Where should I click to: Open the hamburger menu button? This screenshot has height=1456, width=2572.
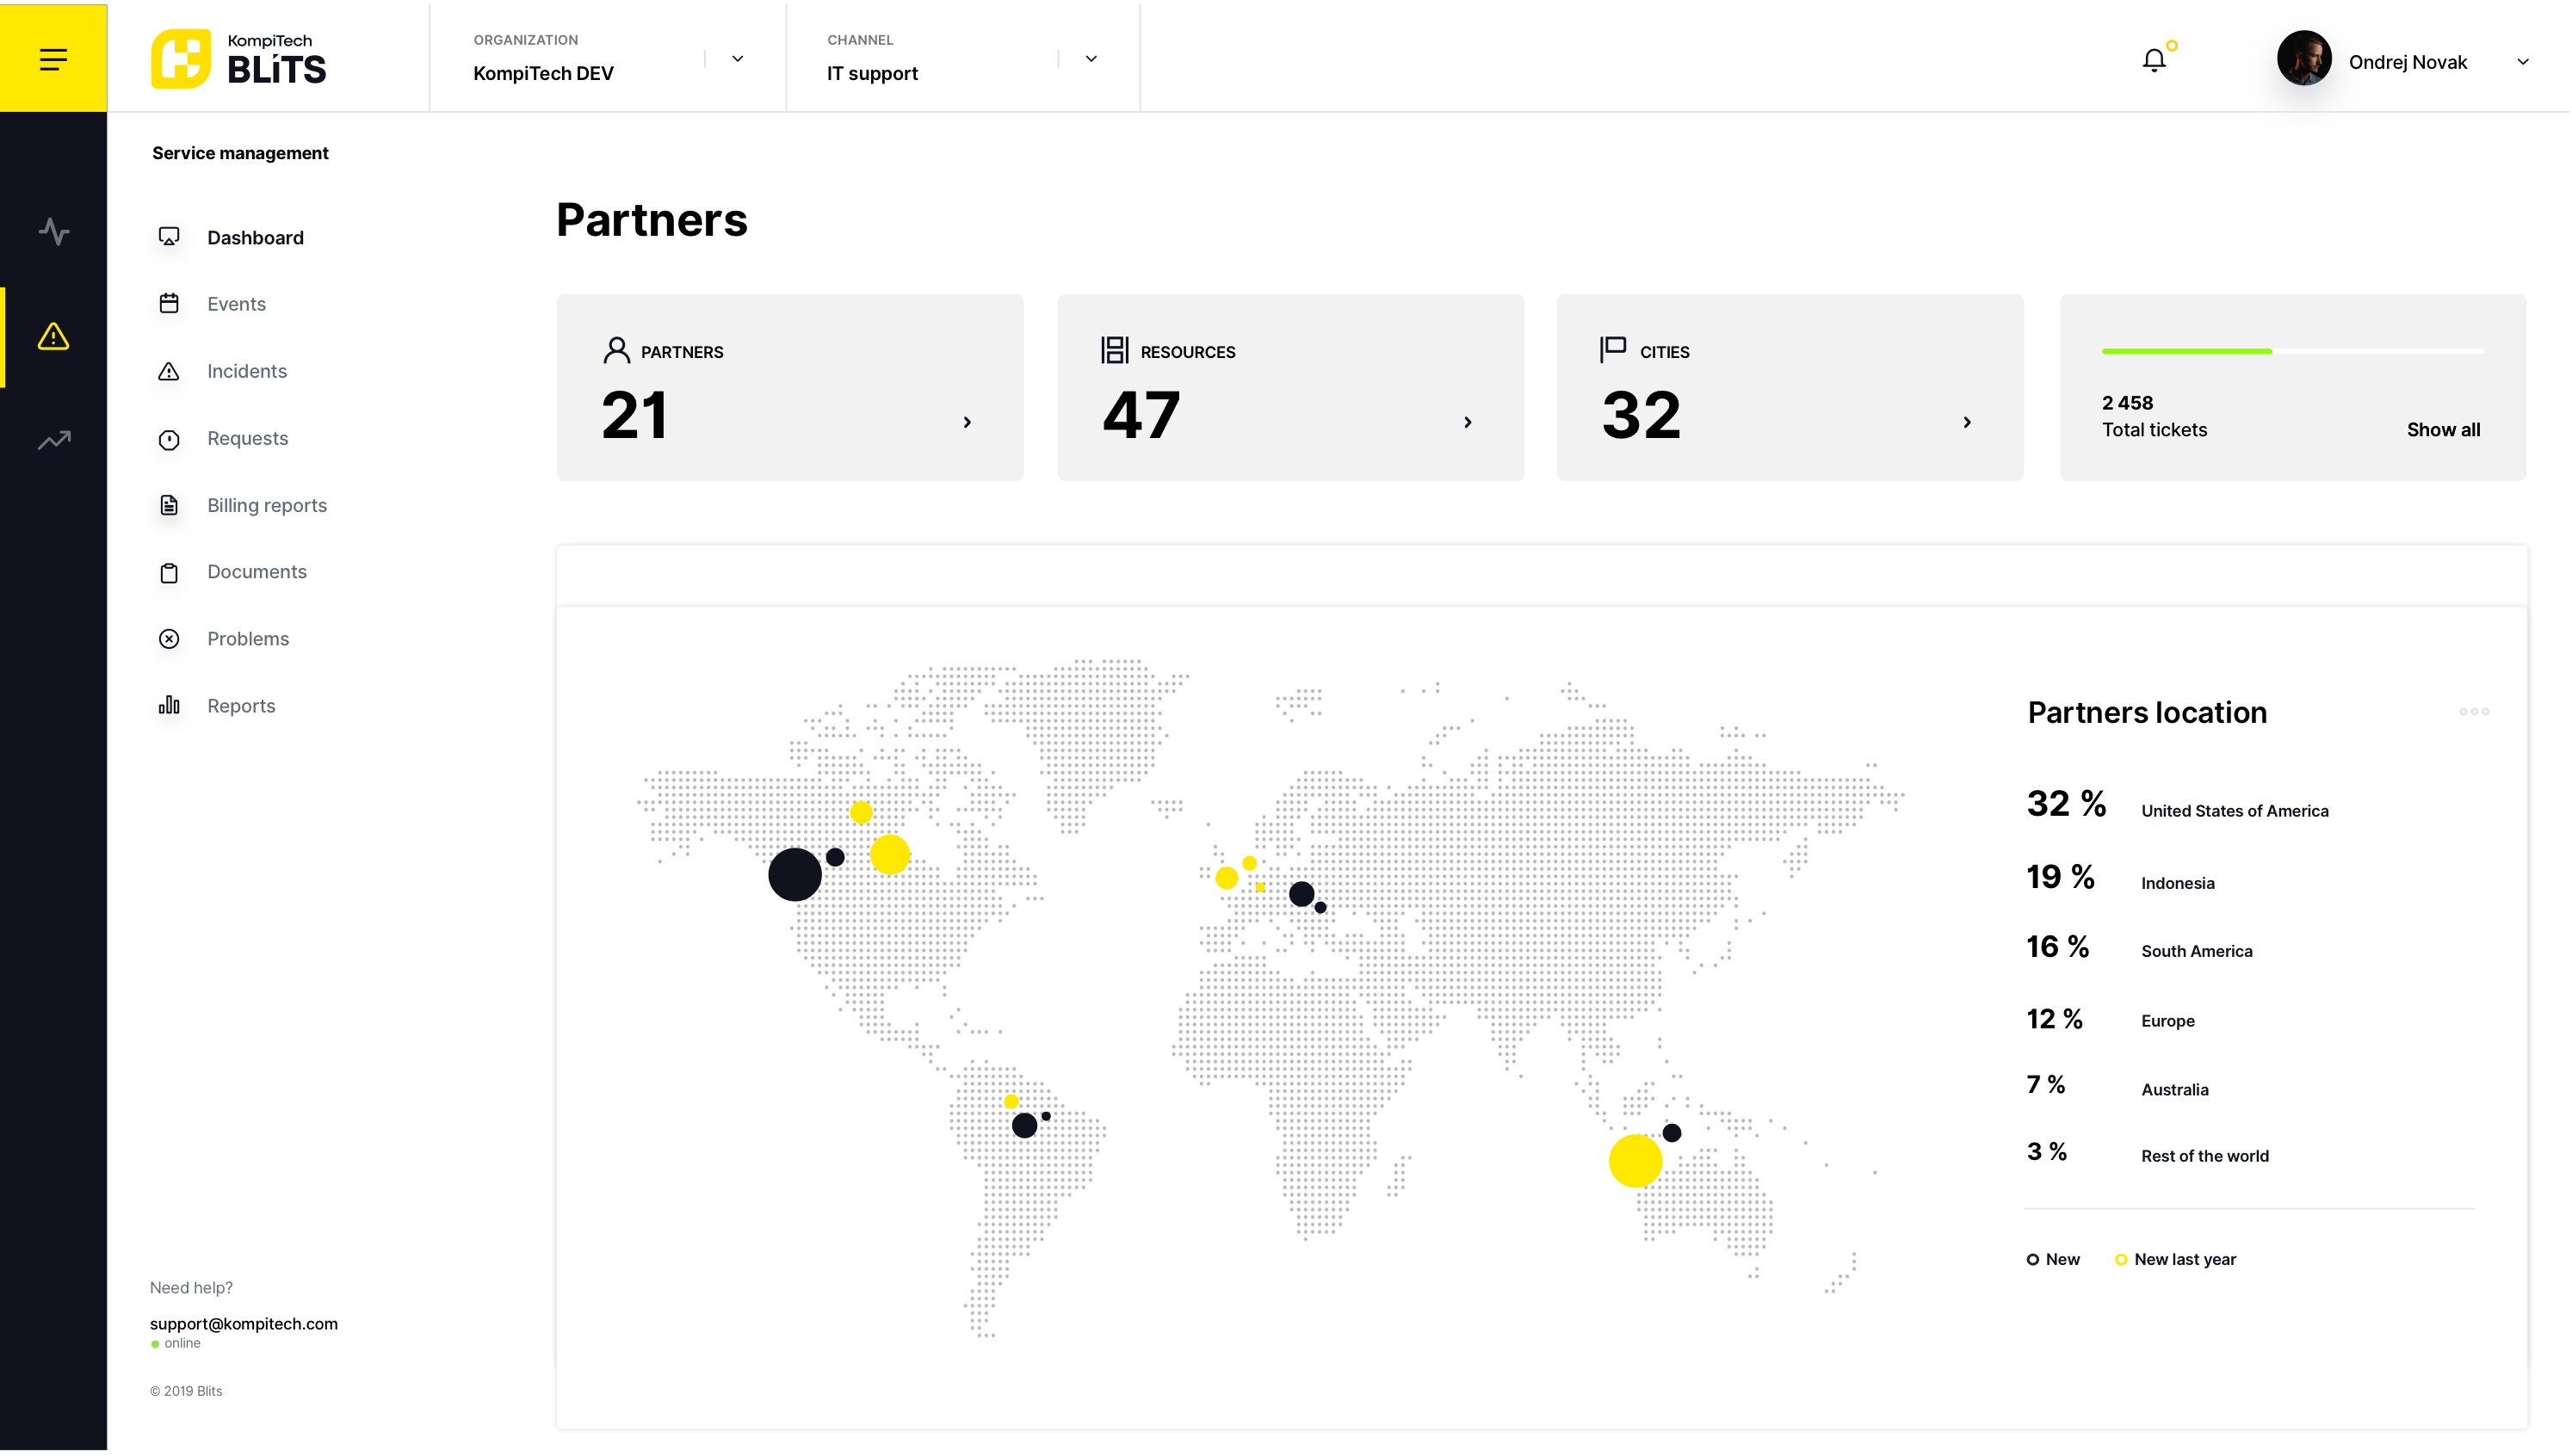coord(53,60)
